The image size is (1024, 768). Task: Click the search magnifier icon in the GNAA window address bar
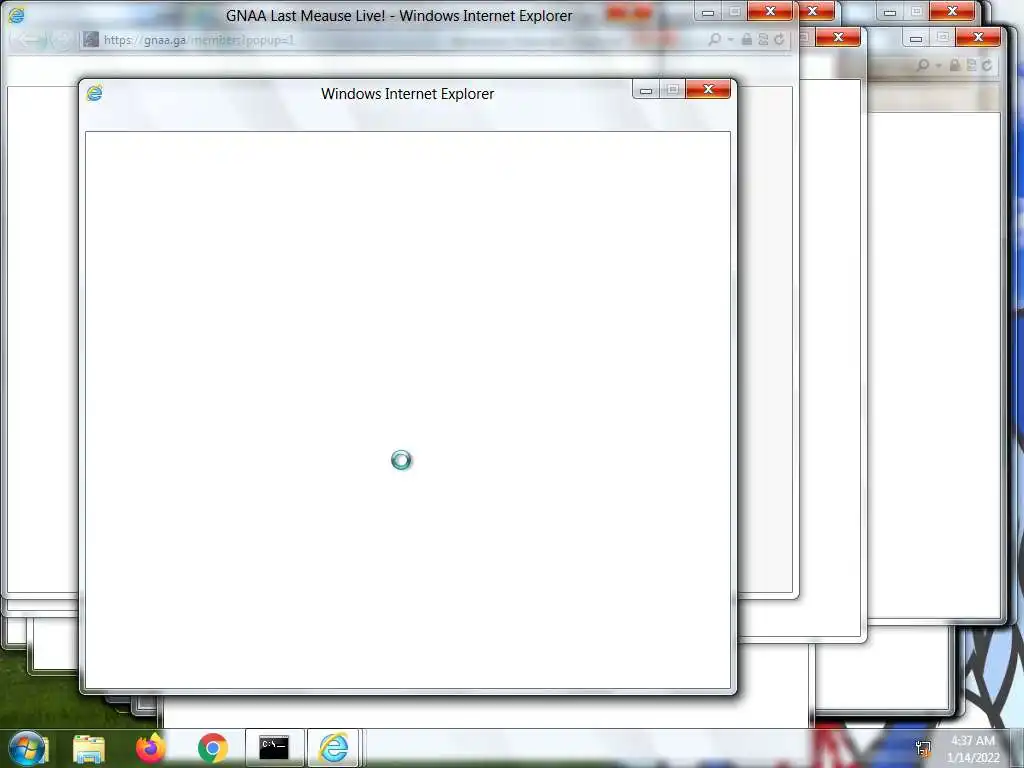tap(715, 40)
